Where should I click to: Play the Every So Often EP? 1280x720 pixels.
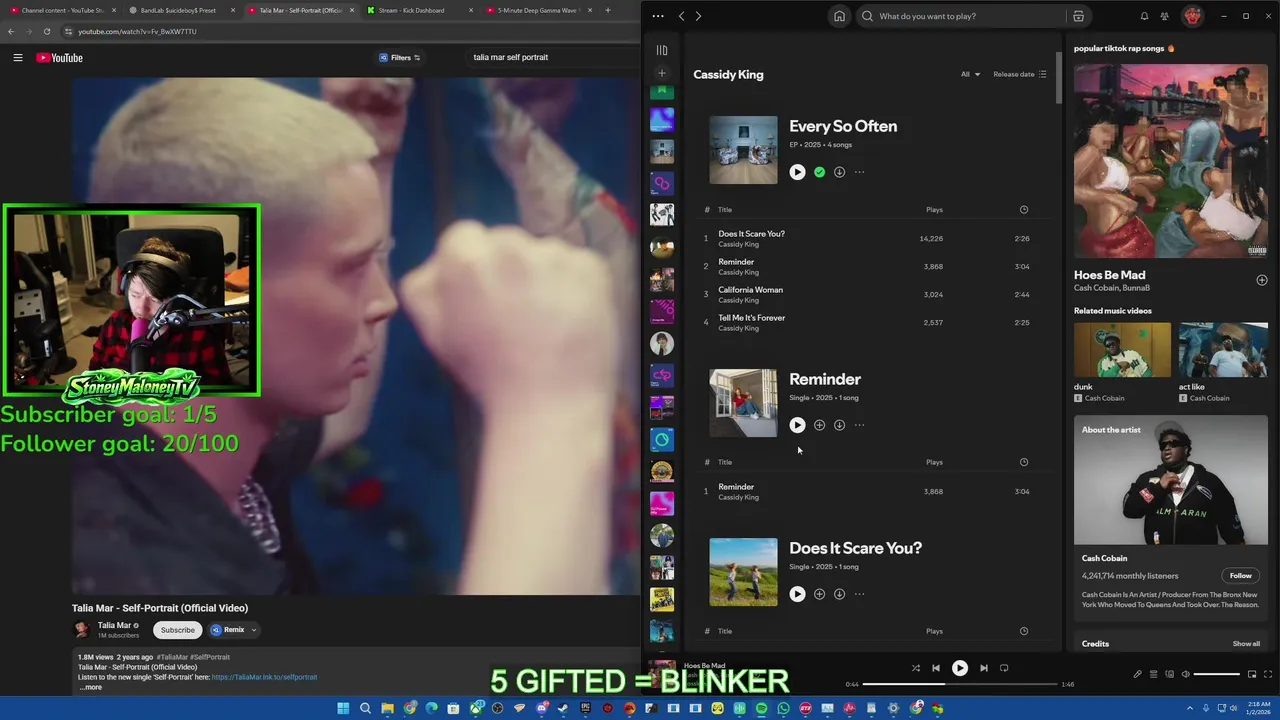pos(797,172)
